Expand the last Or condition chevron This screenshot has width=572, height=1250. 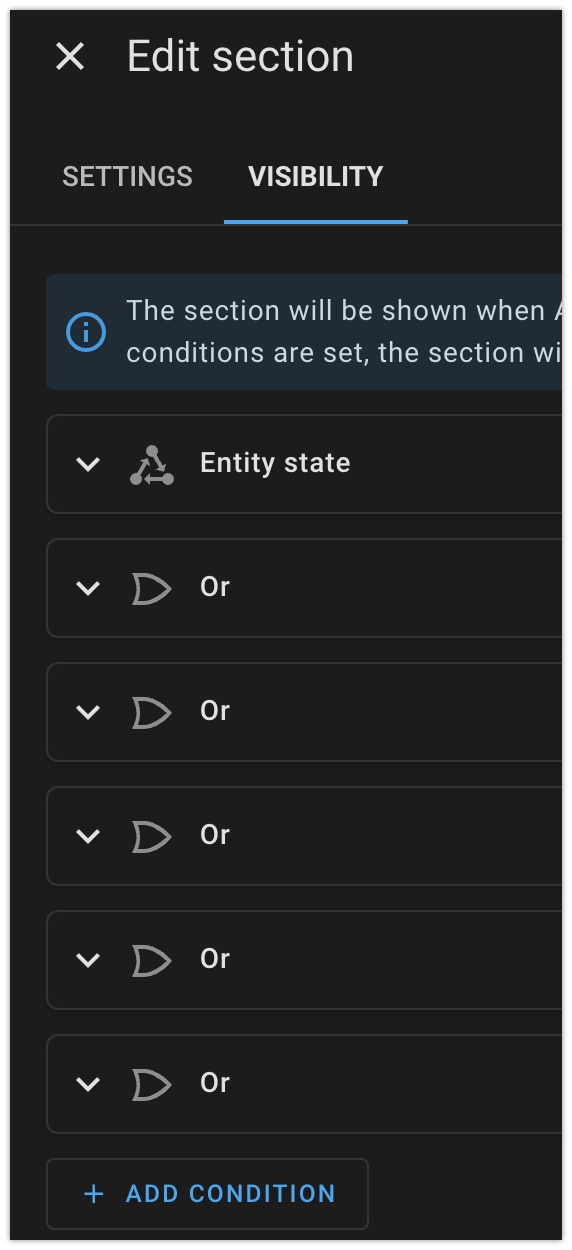[x=89, y=1085]
